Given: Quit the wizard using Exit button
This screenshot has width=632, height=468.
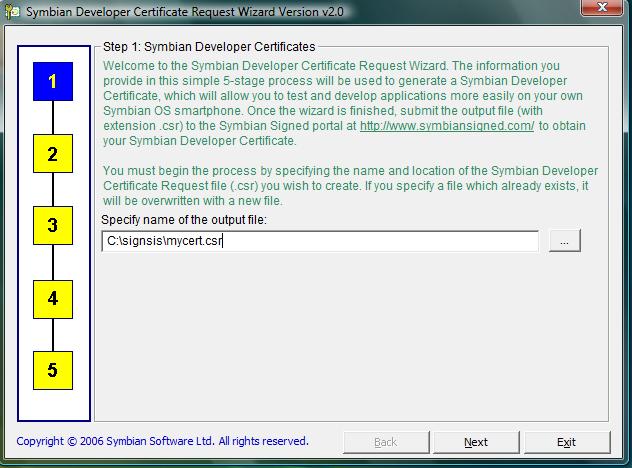Looking at the screenshot, I should tap(566, 442).
